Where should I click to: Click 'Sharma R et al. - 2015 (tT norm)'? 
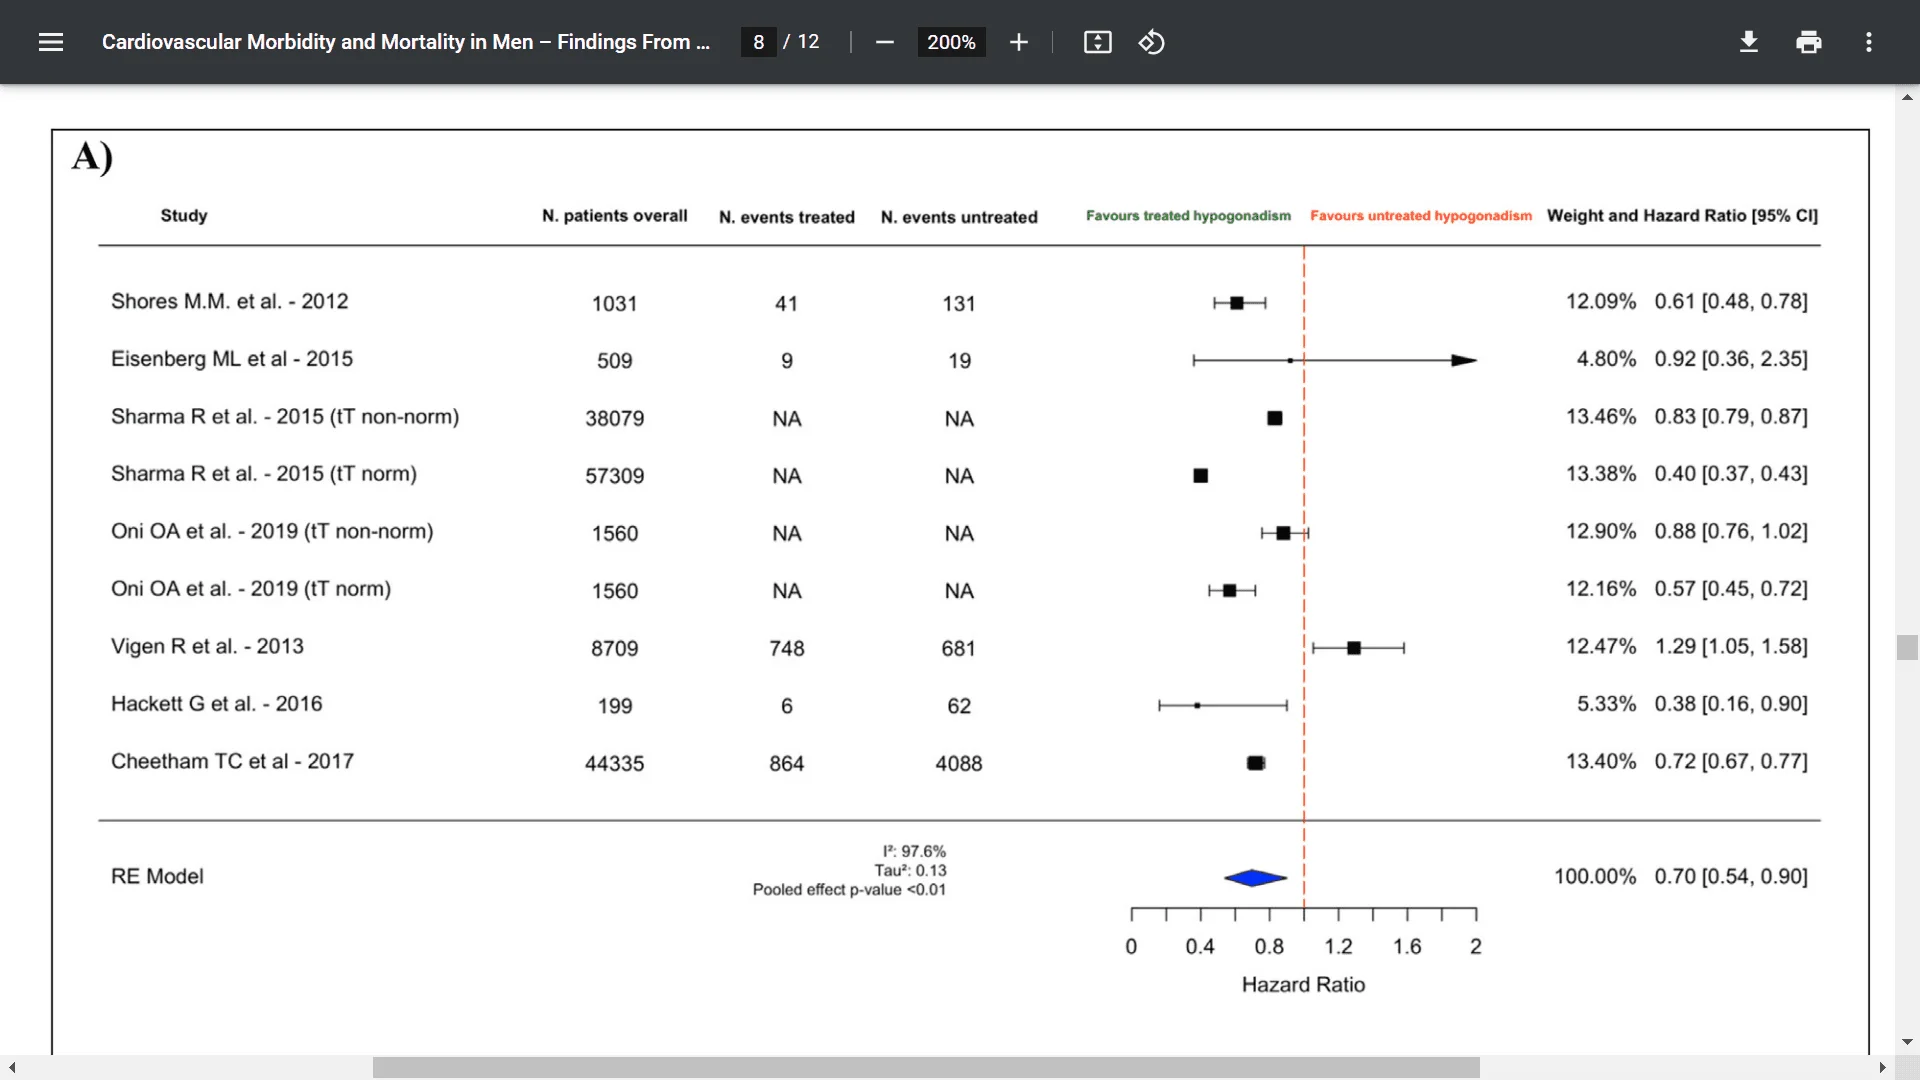[x=264, y=474]
